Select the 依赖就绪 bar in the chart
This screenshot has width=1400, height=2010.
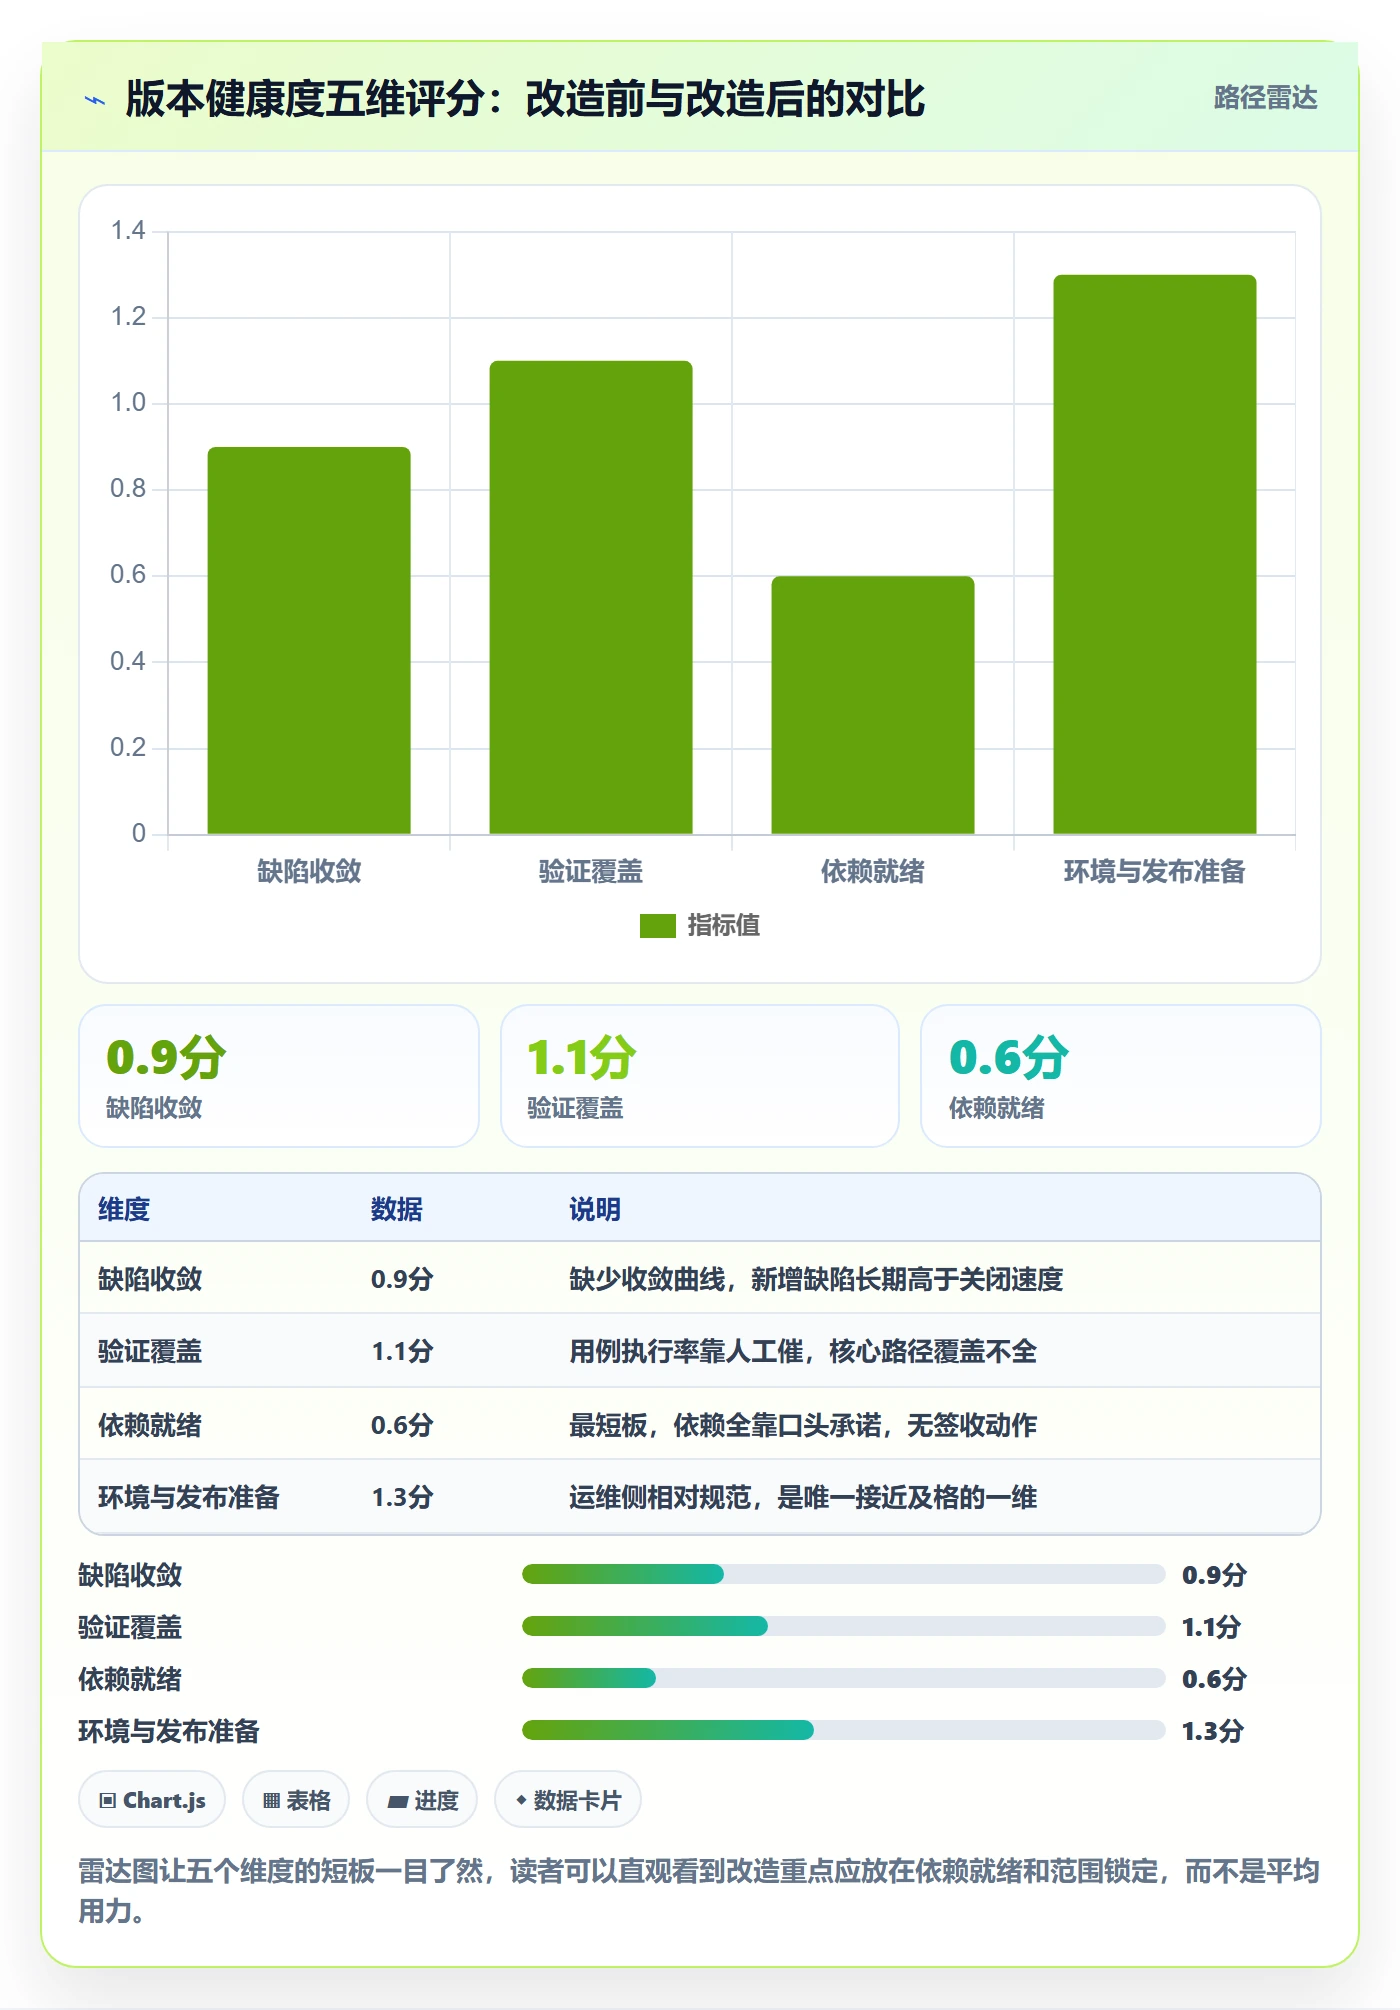point(873,705)
